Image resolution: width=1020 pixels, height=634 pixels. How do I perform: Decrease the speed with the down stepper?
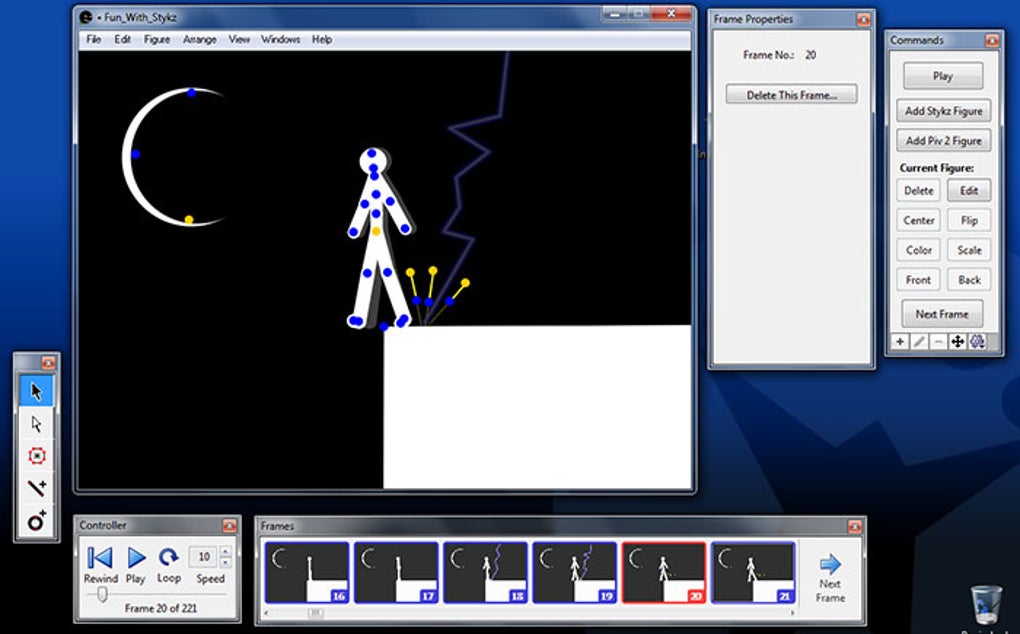[x=226, y=562]
